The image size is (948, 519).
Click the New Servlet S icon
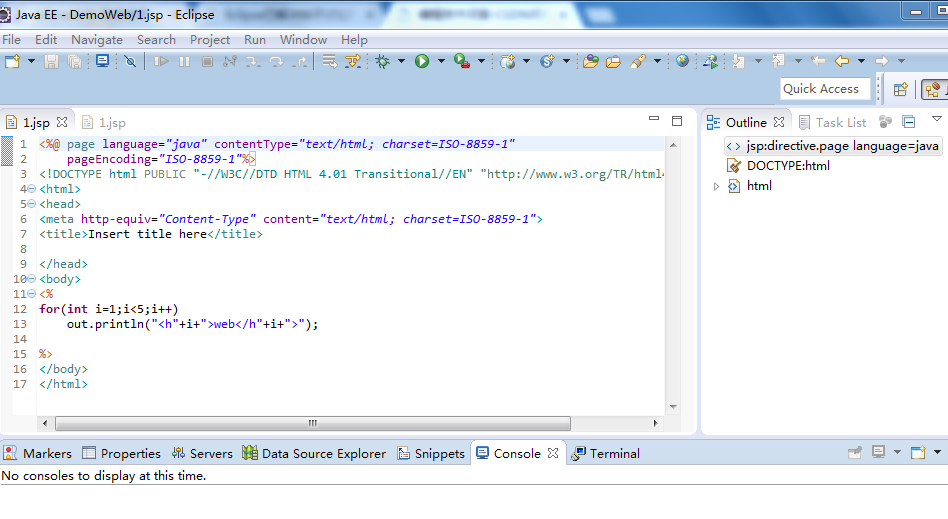point(547,61)
